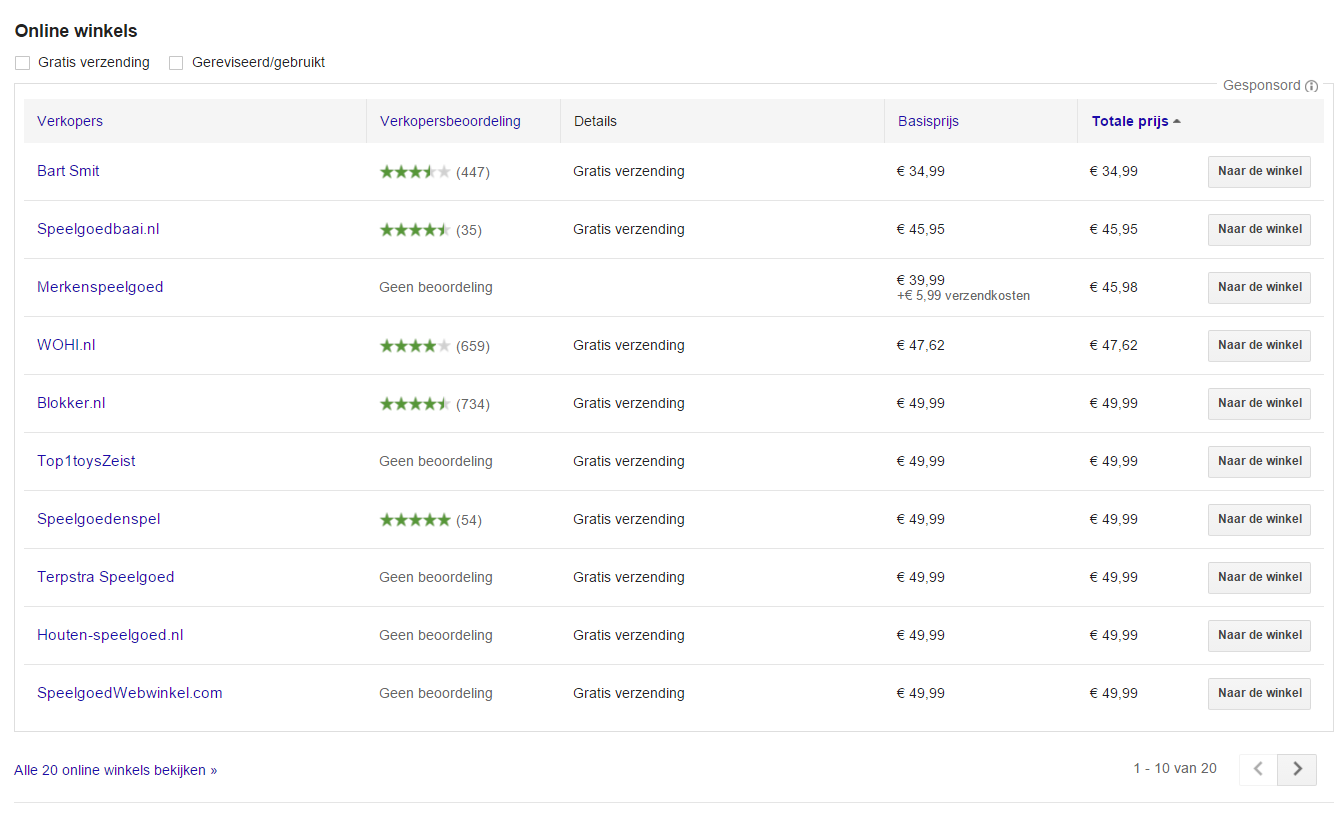1334x816 pixels.
Task: Click the (659) review count
Action: 473,346
